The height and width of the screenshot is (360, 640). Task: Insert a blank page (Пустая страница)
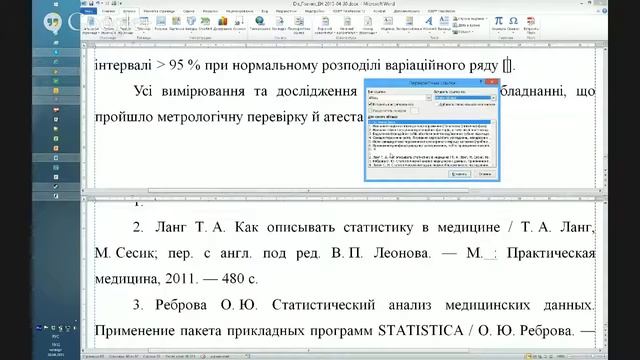tap(108, 25)
